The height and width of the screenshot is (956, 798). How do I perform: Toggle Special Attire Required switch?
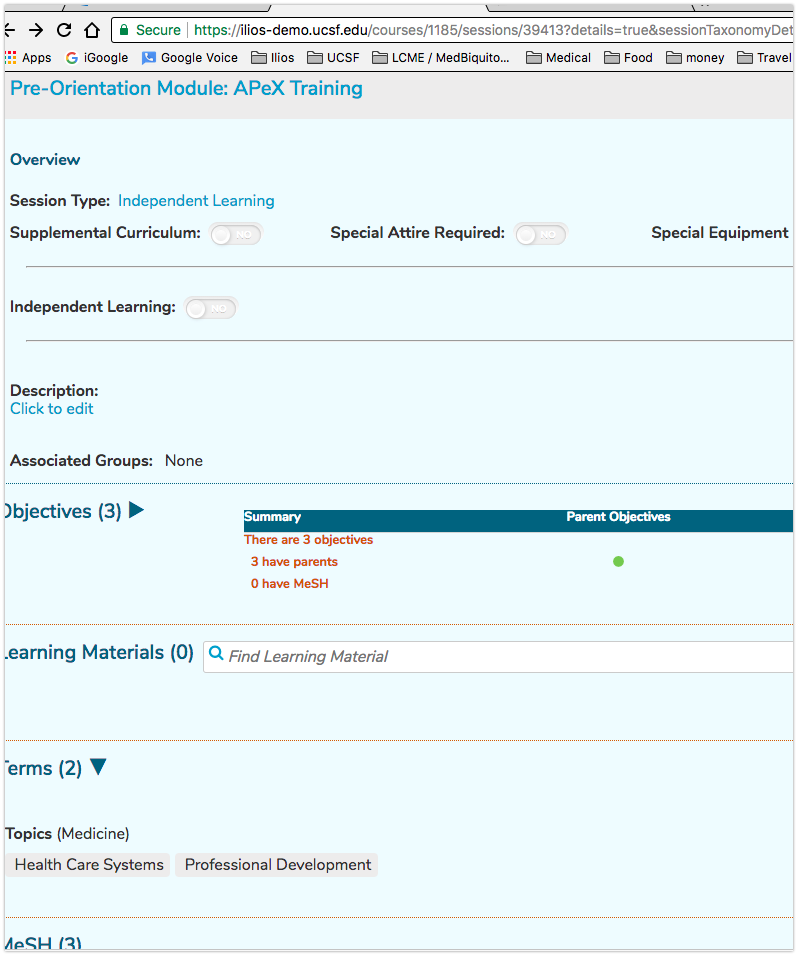pos(540,235)
